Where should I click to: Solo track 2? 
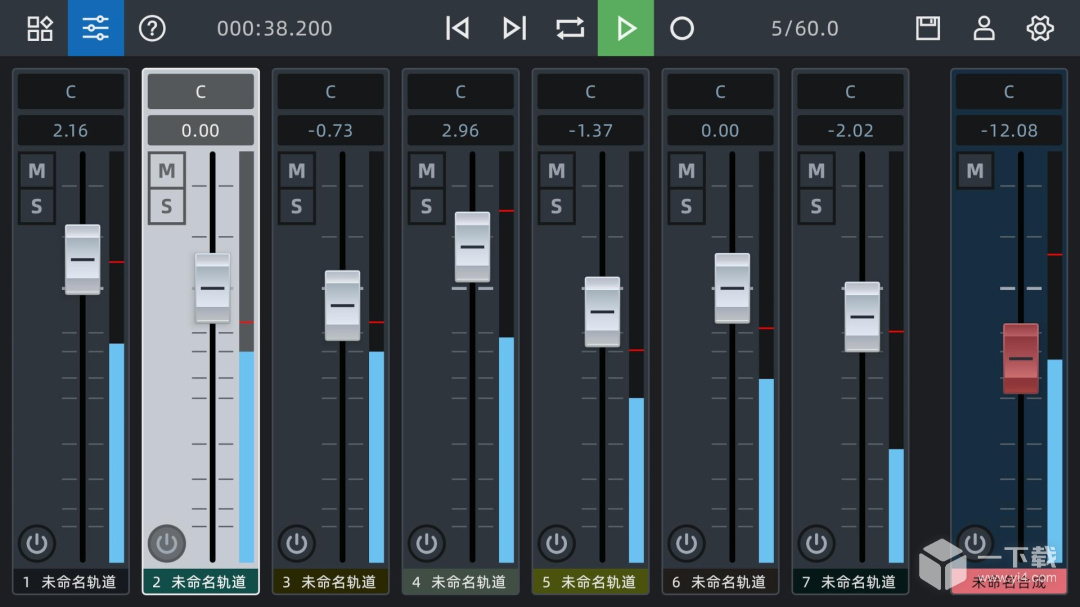[x=167, y=206]
